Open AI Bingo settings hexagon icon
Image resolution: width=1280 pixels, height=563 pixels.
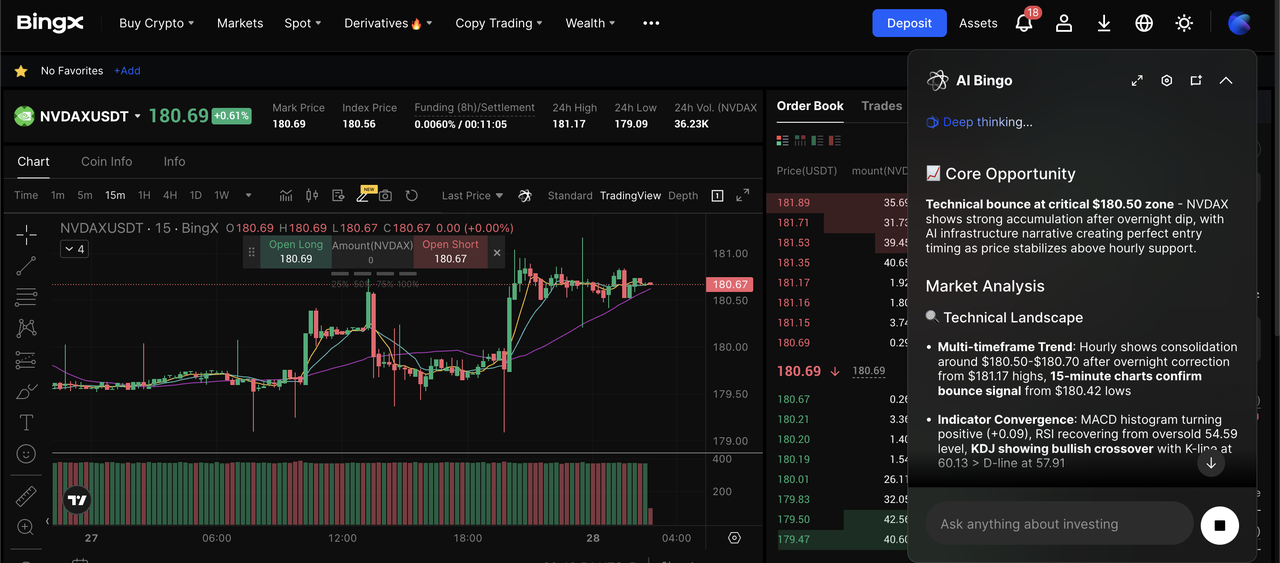click(1166, 81)
